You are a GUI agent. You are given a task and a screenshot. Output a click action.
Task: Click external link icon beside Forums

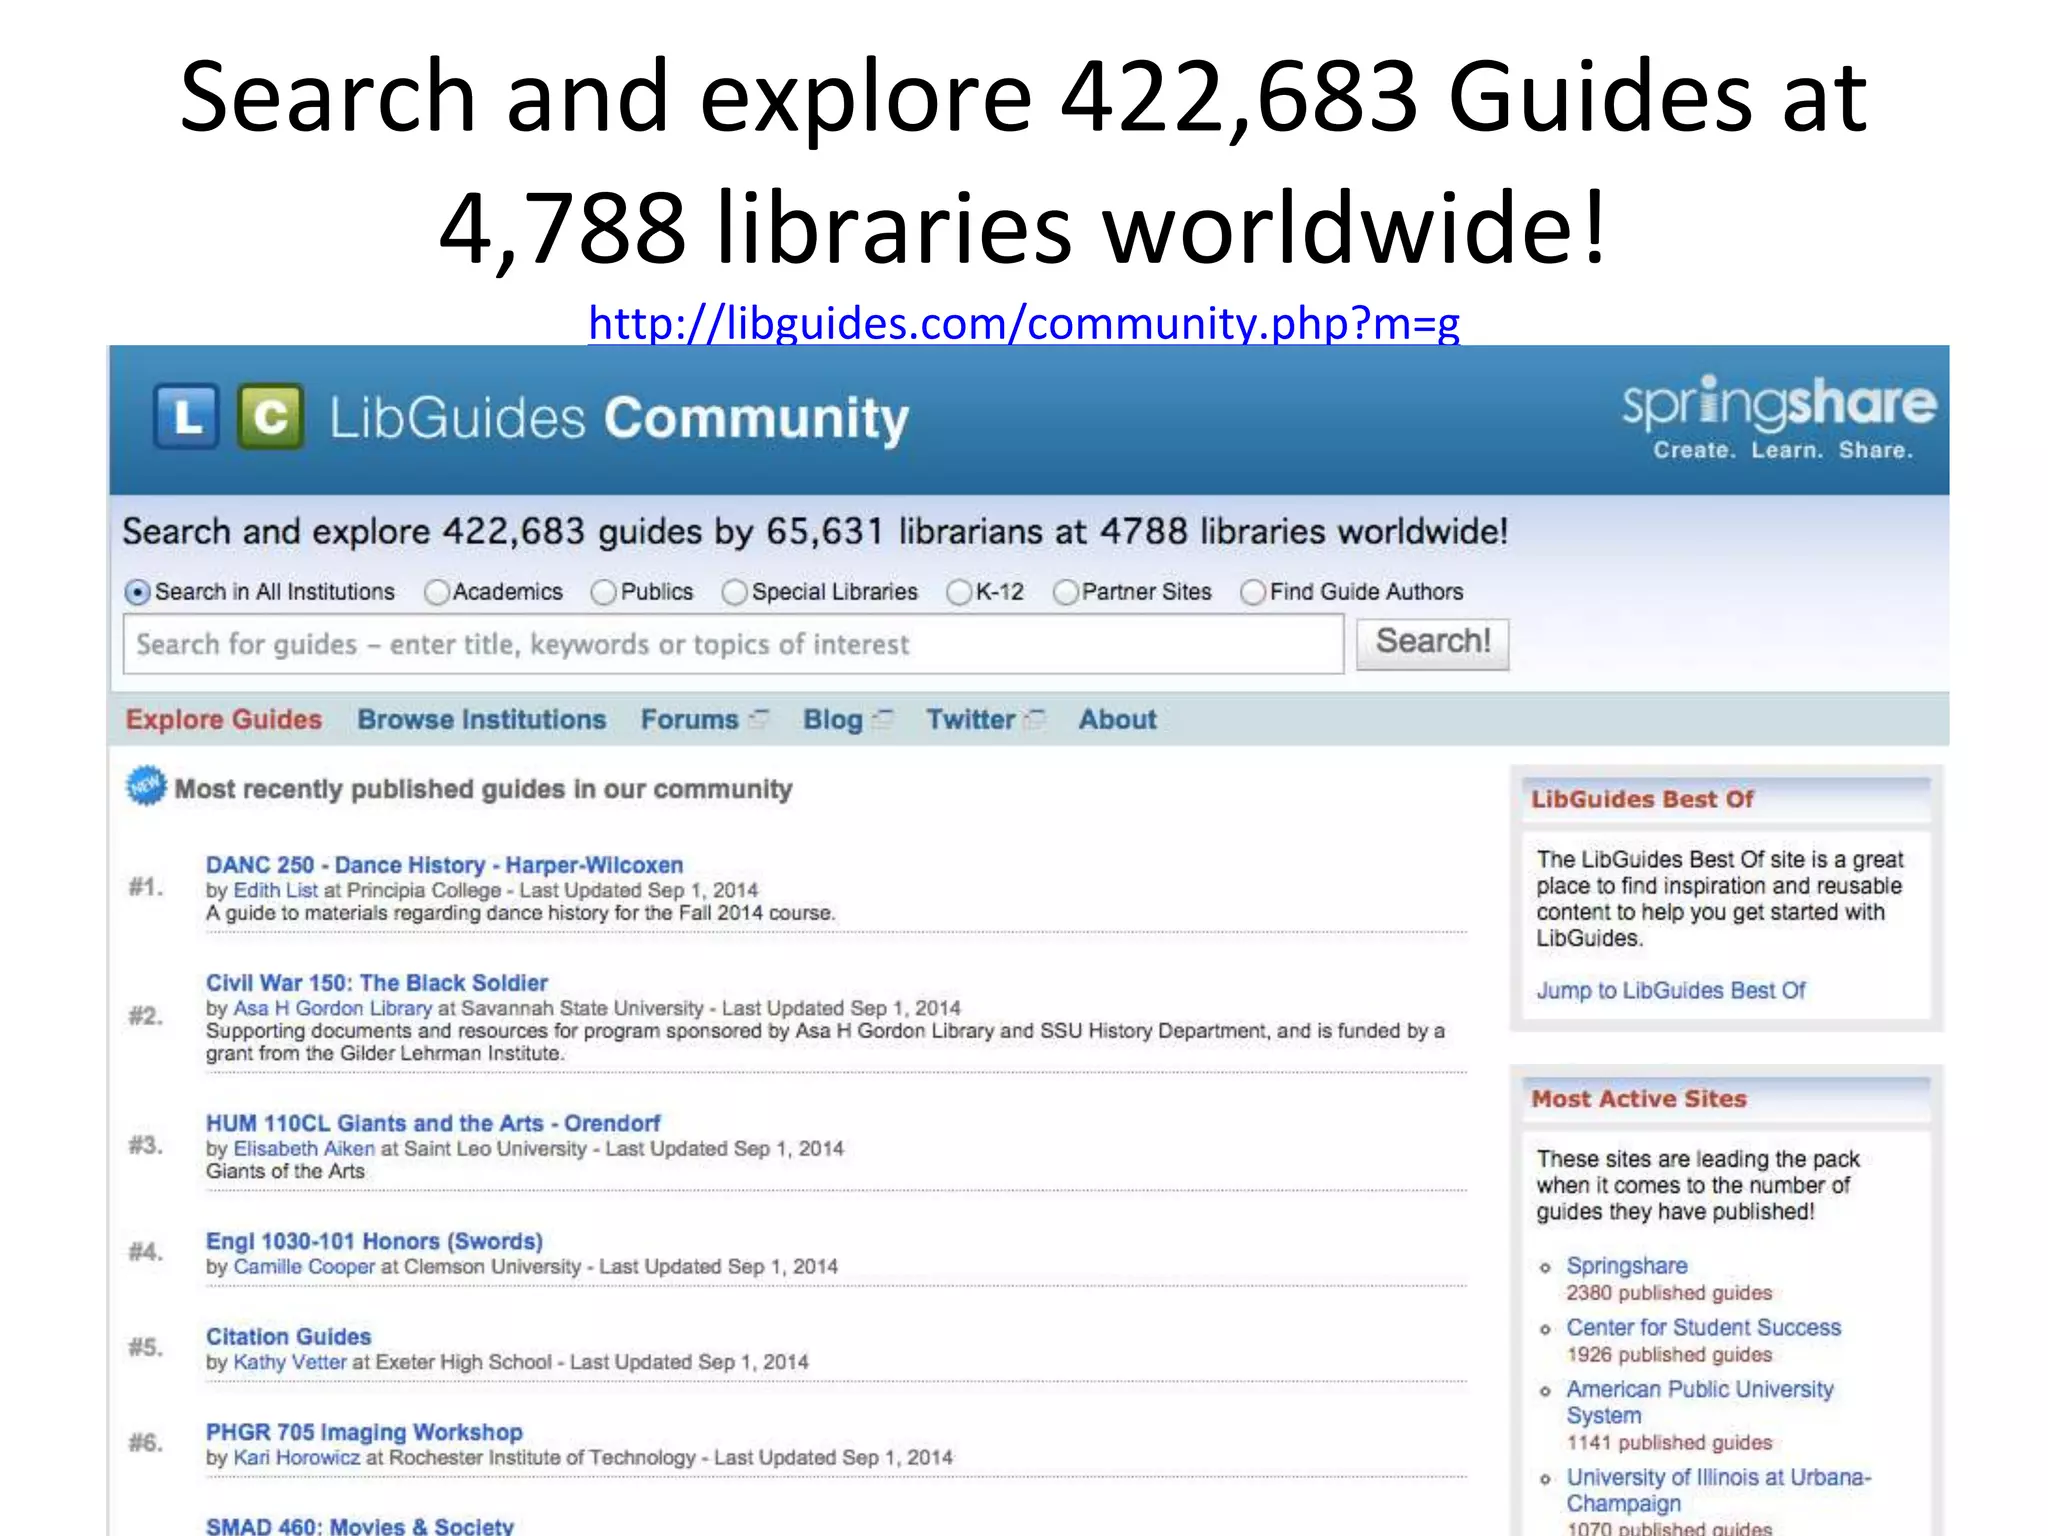pyautogui.click(x=760, y=719)
